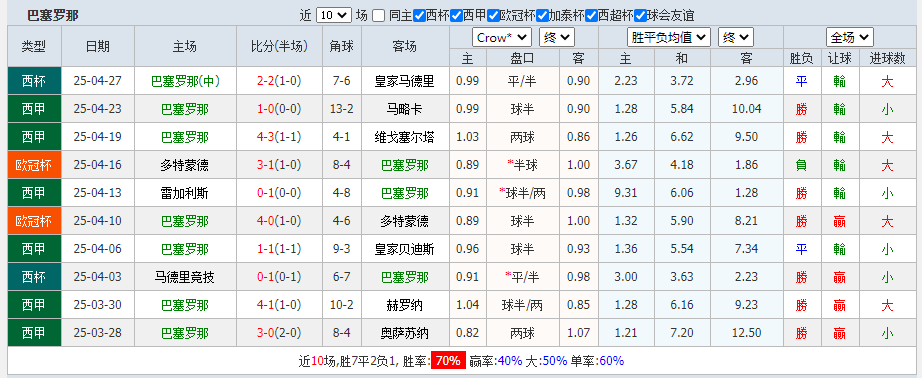922x378 pixels.
Task: Uncheck the 西超杯 filter checkbox
Action: point(592,16)
